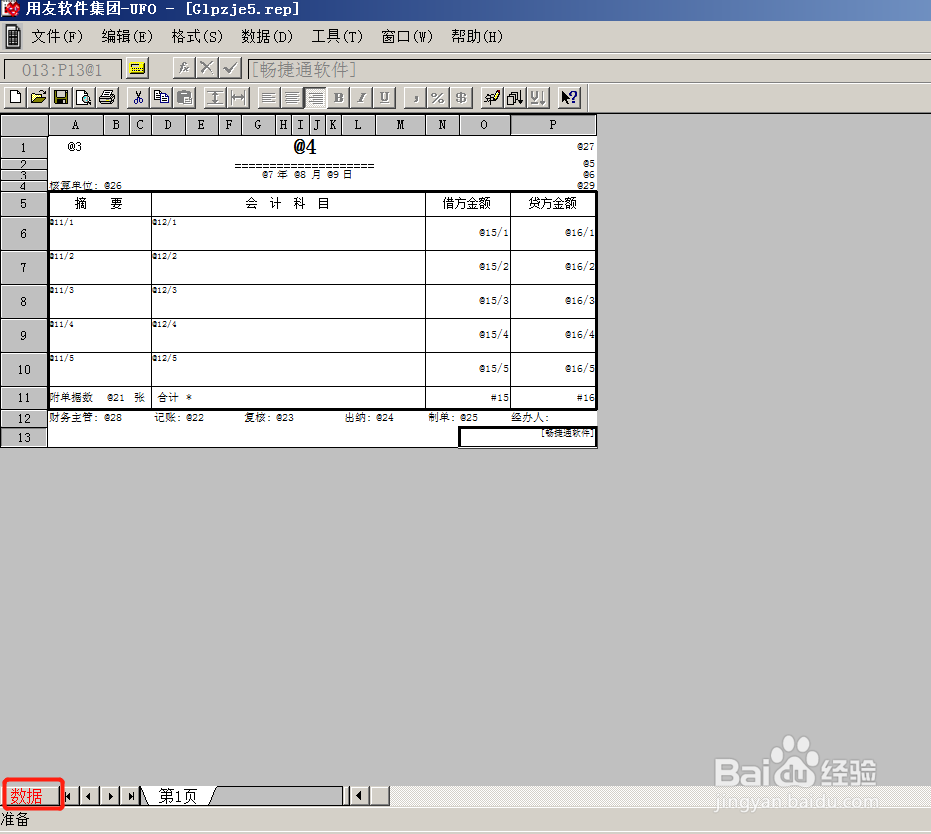
Task: Select row 13 header
Action: pyautogui.click(x=24, y=437)
